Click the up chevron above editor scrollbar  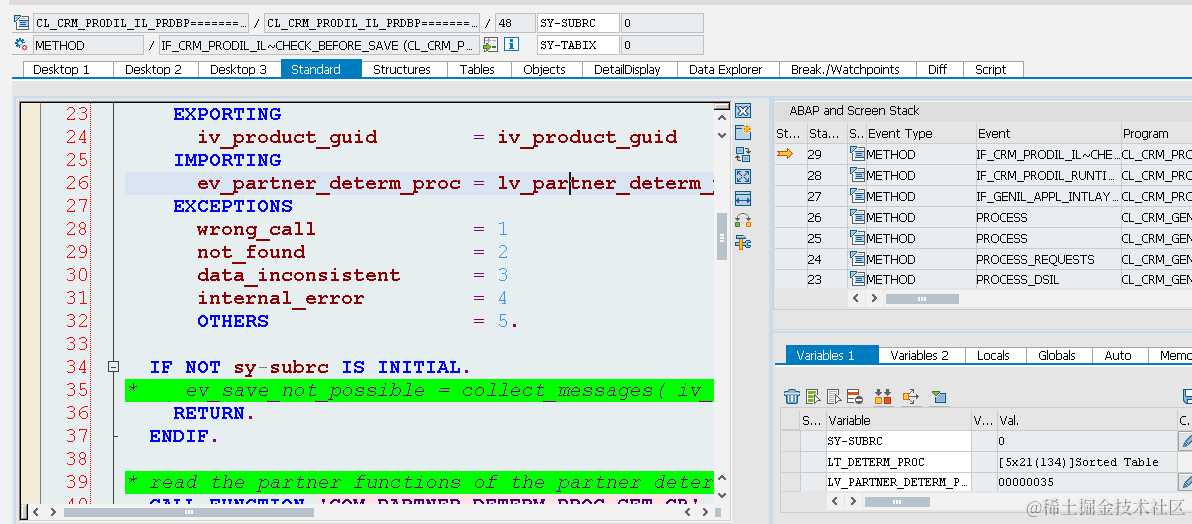pyautogui.click(x=721, y=116)
